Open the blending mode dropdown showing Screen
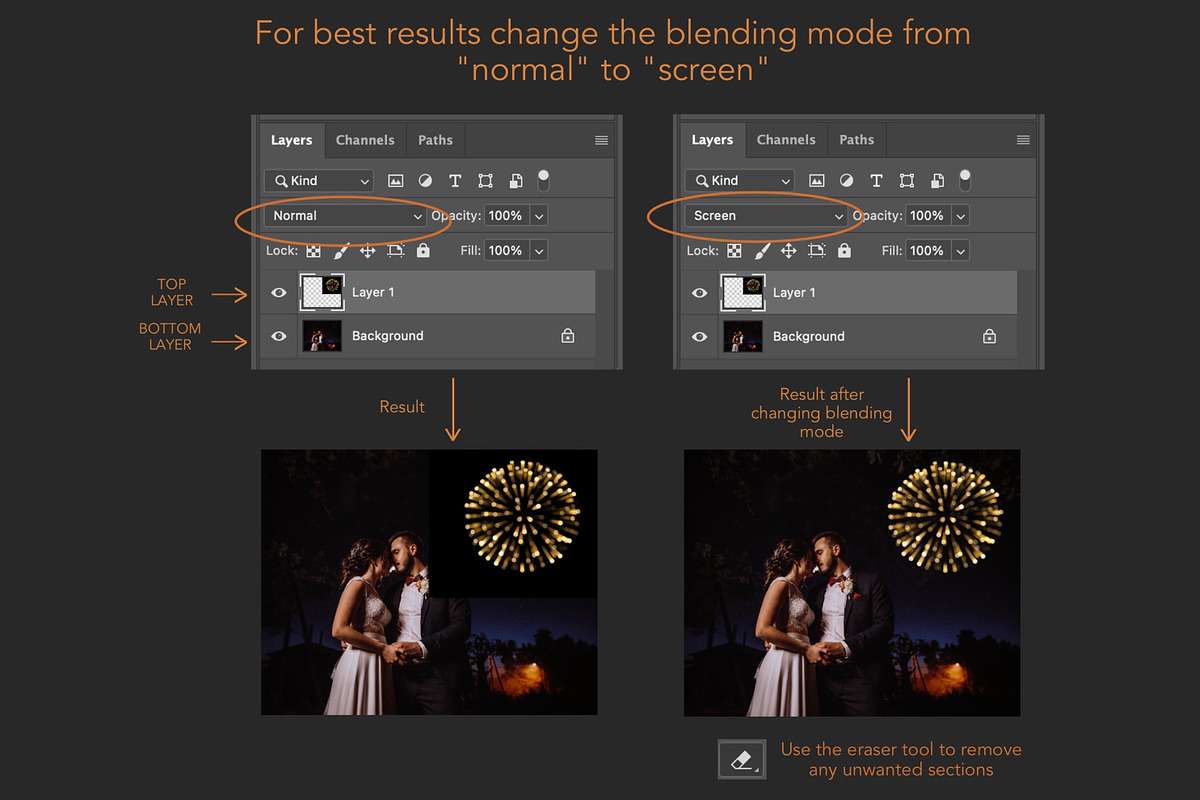 click(x=767, y=216)
